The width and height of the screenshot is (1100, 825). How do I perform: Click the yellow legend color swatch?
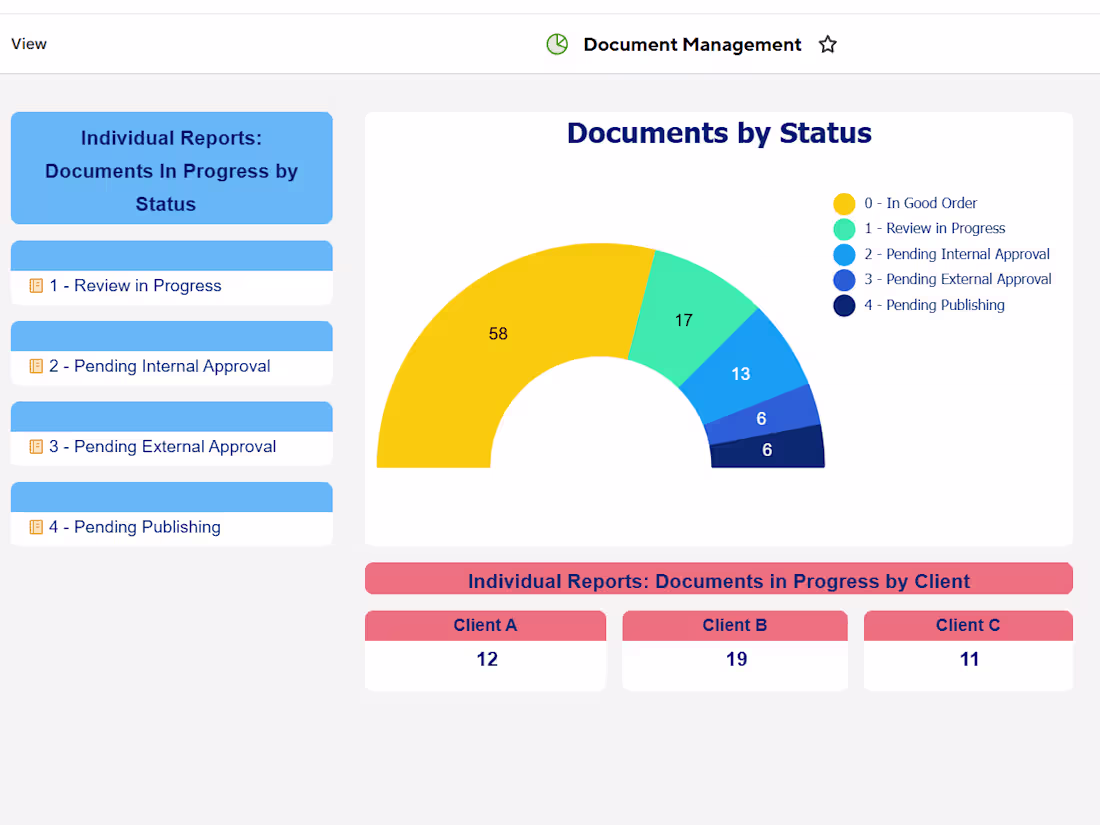(x=845, y=203)
